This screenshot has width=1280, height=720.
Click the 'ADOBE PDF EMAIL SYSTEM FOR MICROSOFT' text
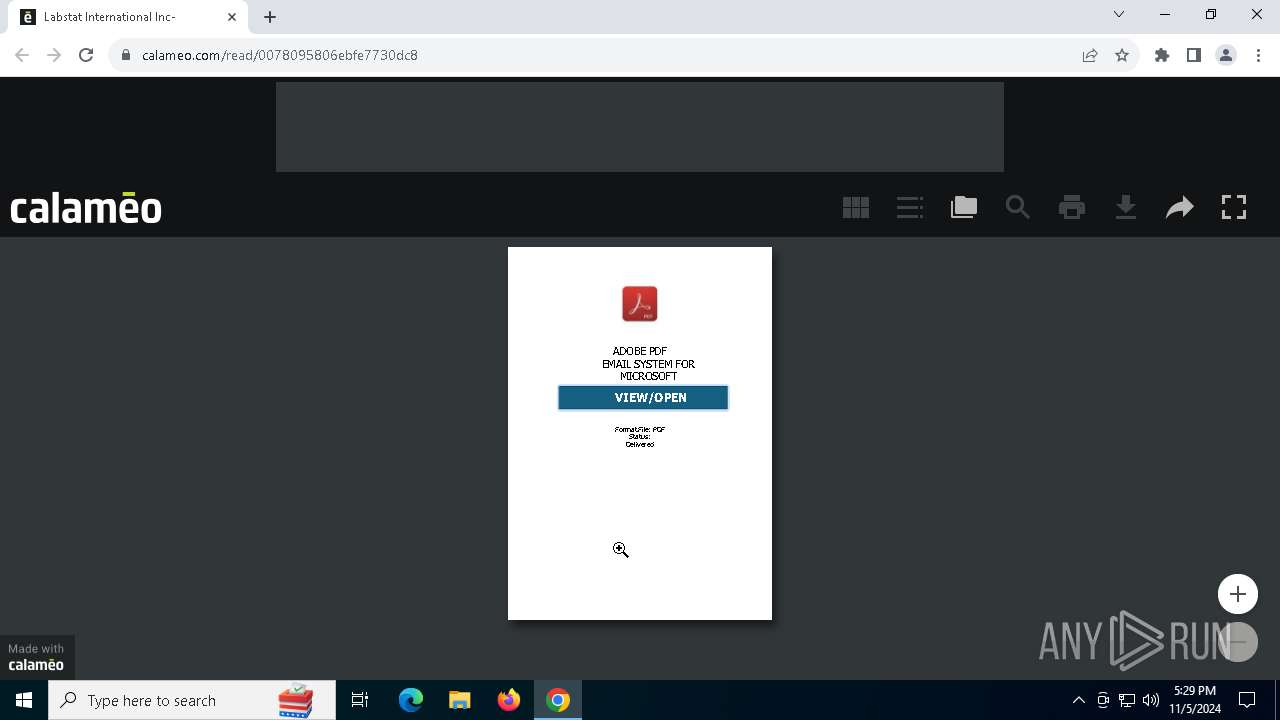click(648, 364)
